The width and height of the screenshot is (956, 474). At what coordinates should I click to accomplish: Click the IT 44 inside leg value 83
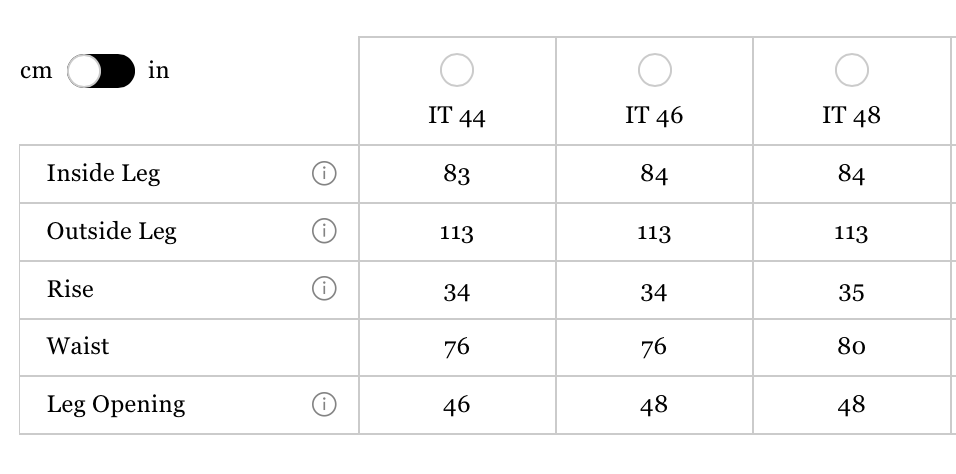click(457, 174)
